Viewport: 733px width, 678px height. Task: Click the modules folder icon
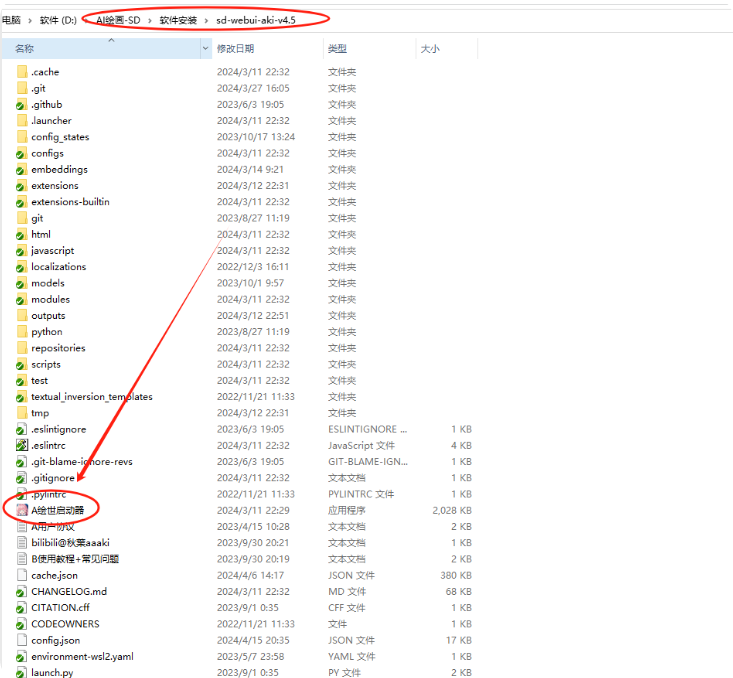(x=22, y=300)
